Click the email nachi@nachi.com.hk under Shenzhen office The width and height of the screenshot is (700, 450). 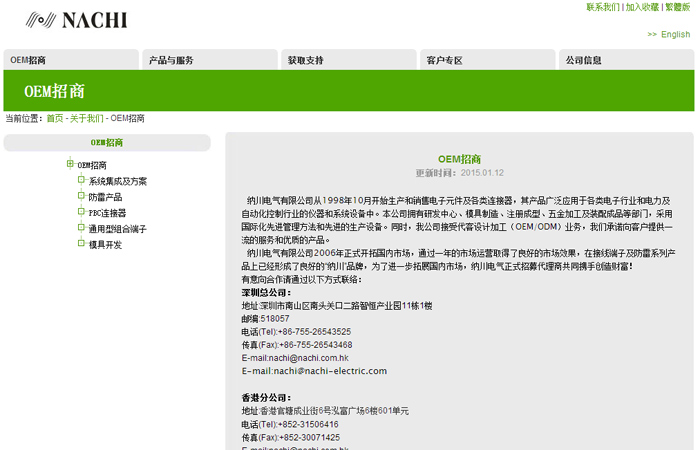(308, 358)
